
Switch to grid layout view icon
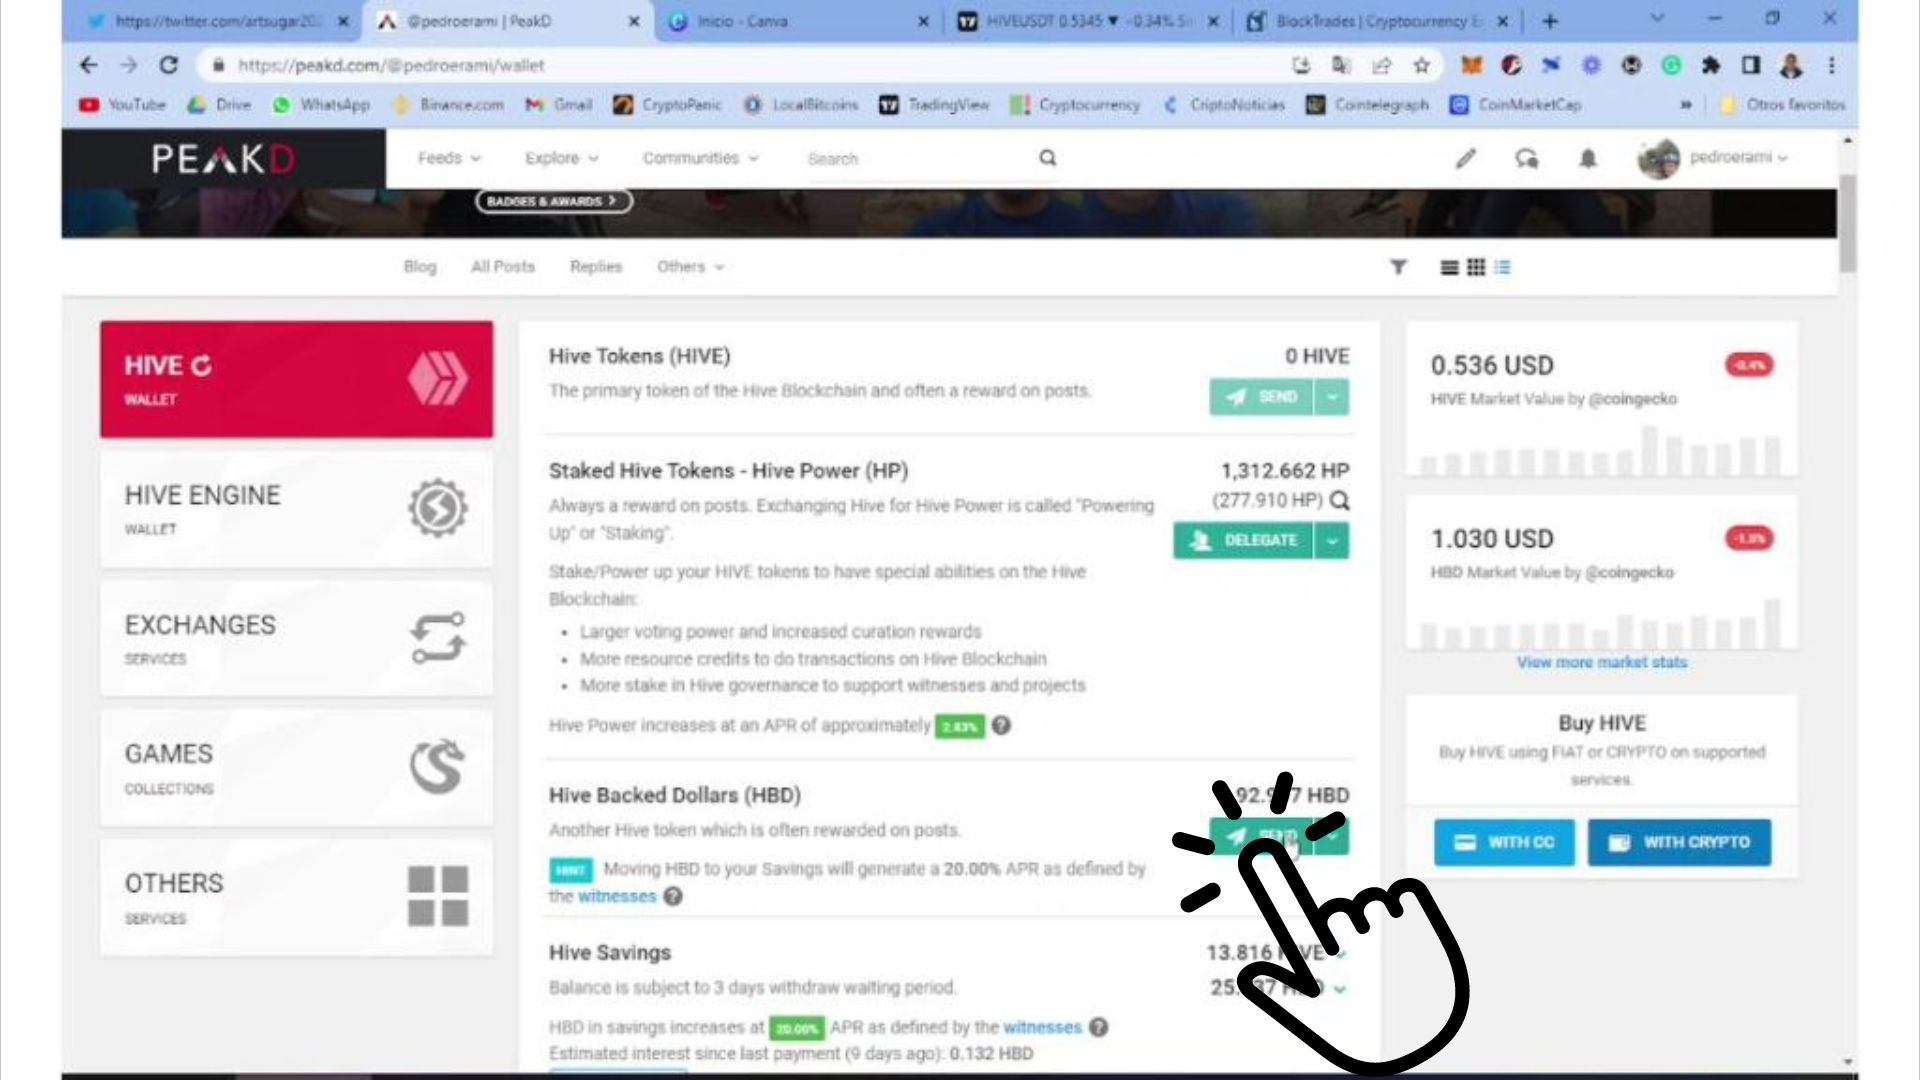(x=1476, y=267)
